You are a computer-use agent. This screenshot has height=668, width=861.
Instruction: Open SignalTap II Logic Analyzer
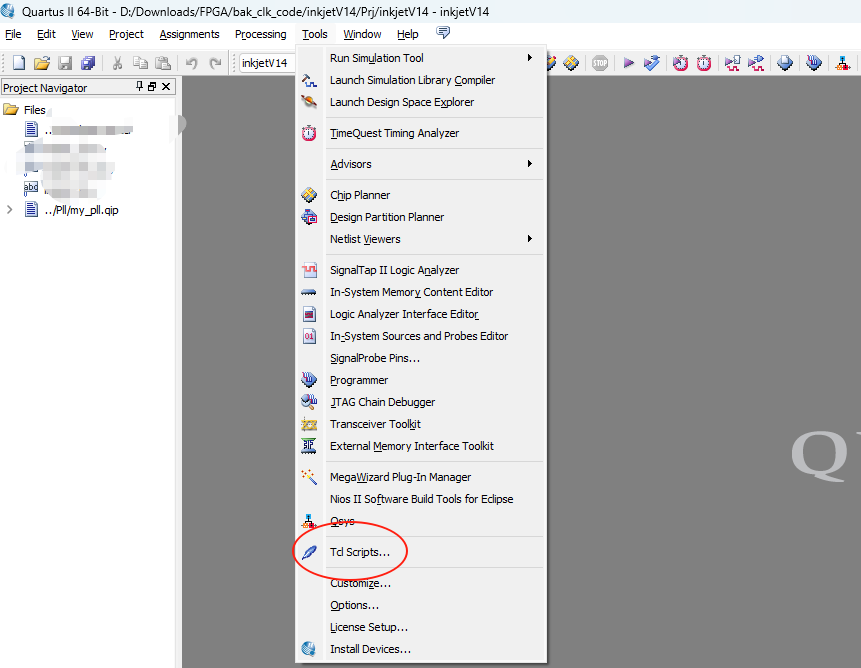coord(421,270)
